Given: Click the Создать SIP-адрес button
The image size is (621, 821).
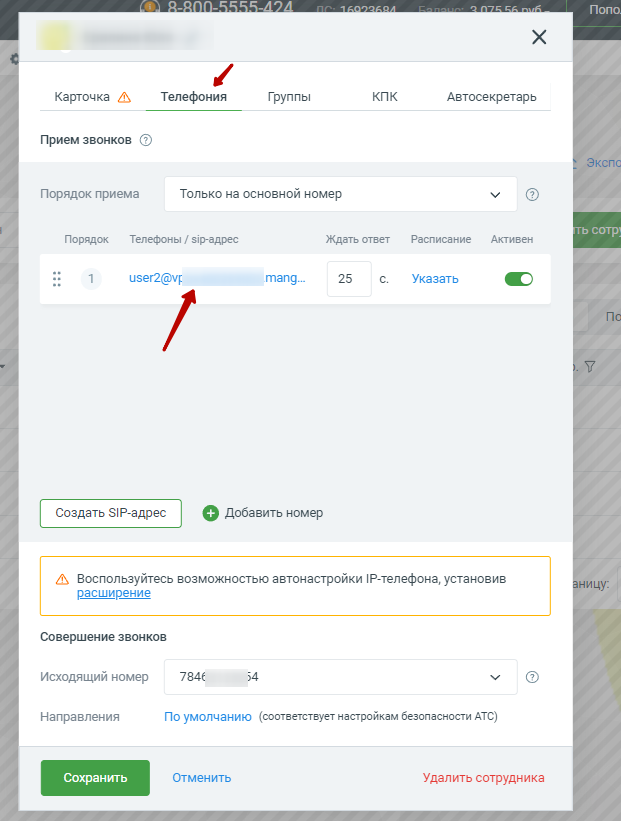Looking at the screenshot, I should 111,513.
